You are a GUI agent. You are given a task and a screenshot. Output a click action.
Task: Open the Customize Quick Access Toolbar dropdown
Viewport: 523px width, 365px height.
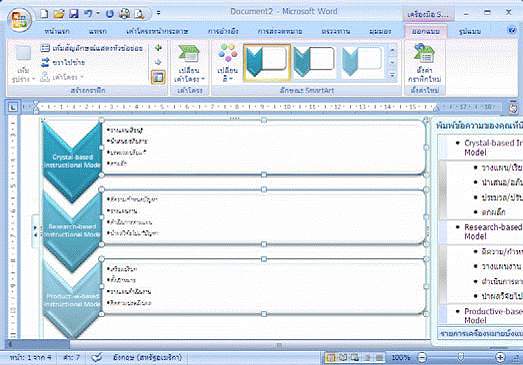tap(158, 13)
